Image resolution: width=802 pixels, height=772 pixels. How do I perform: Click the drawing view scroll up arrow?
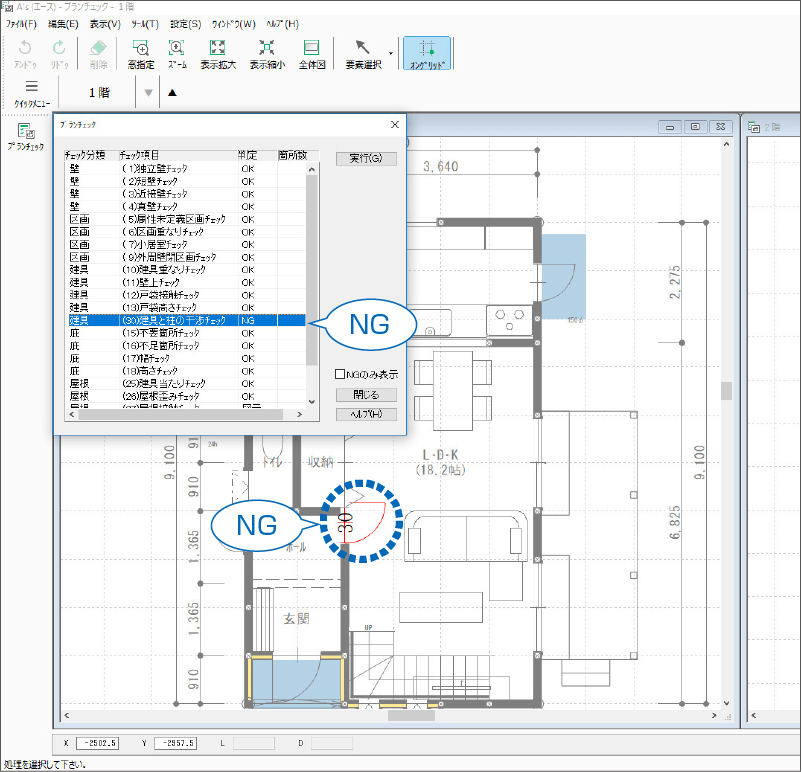pyautogui.click(x=726, y=145)
